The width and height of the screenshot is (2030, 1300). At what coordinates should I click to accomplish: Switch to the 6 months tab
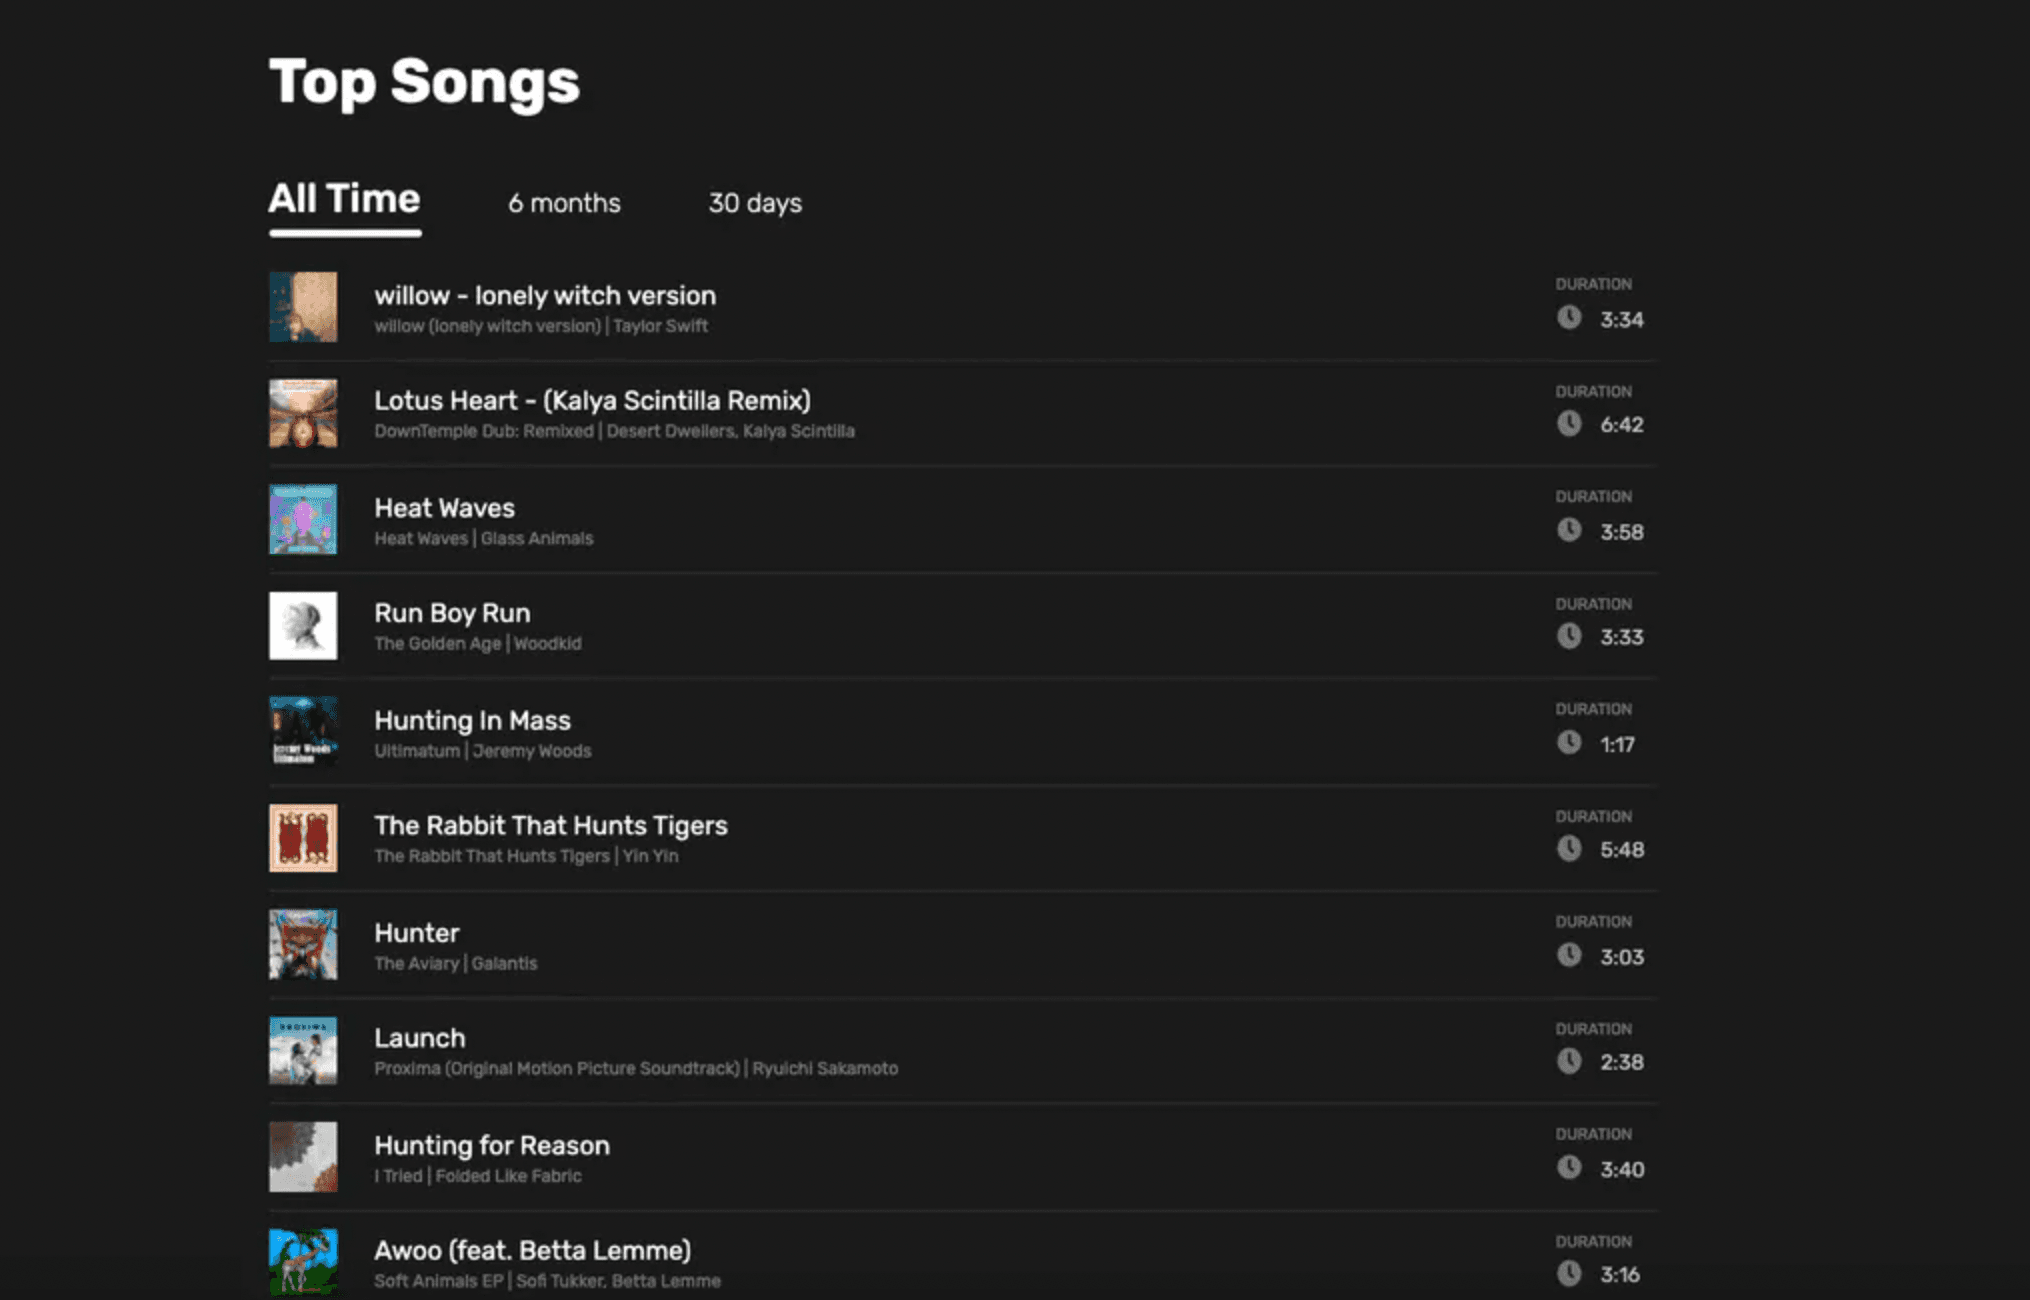tap(564, 203)
